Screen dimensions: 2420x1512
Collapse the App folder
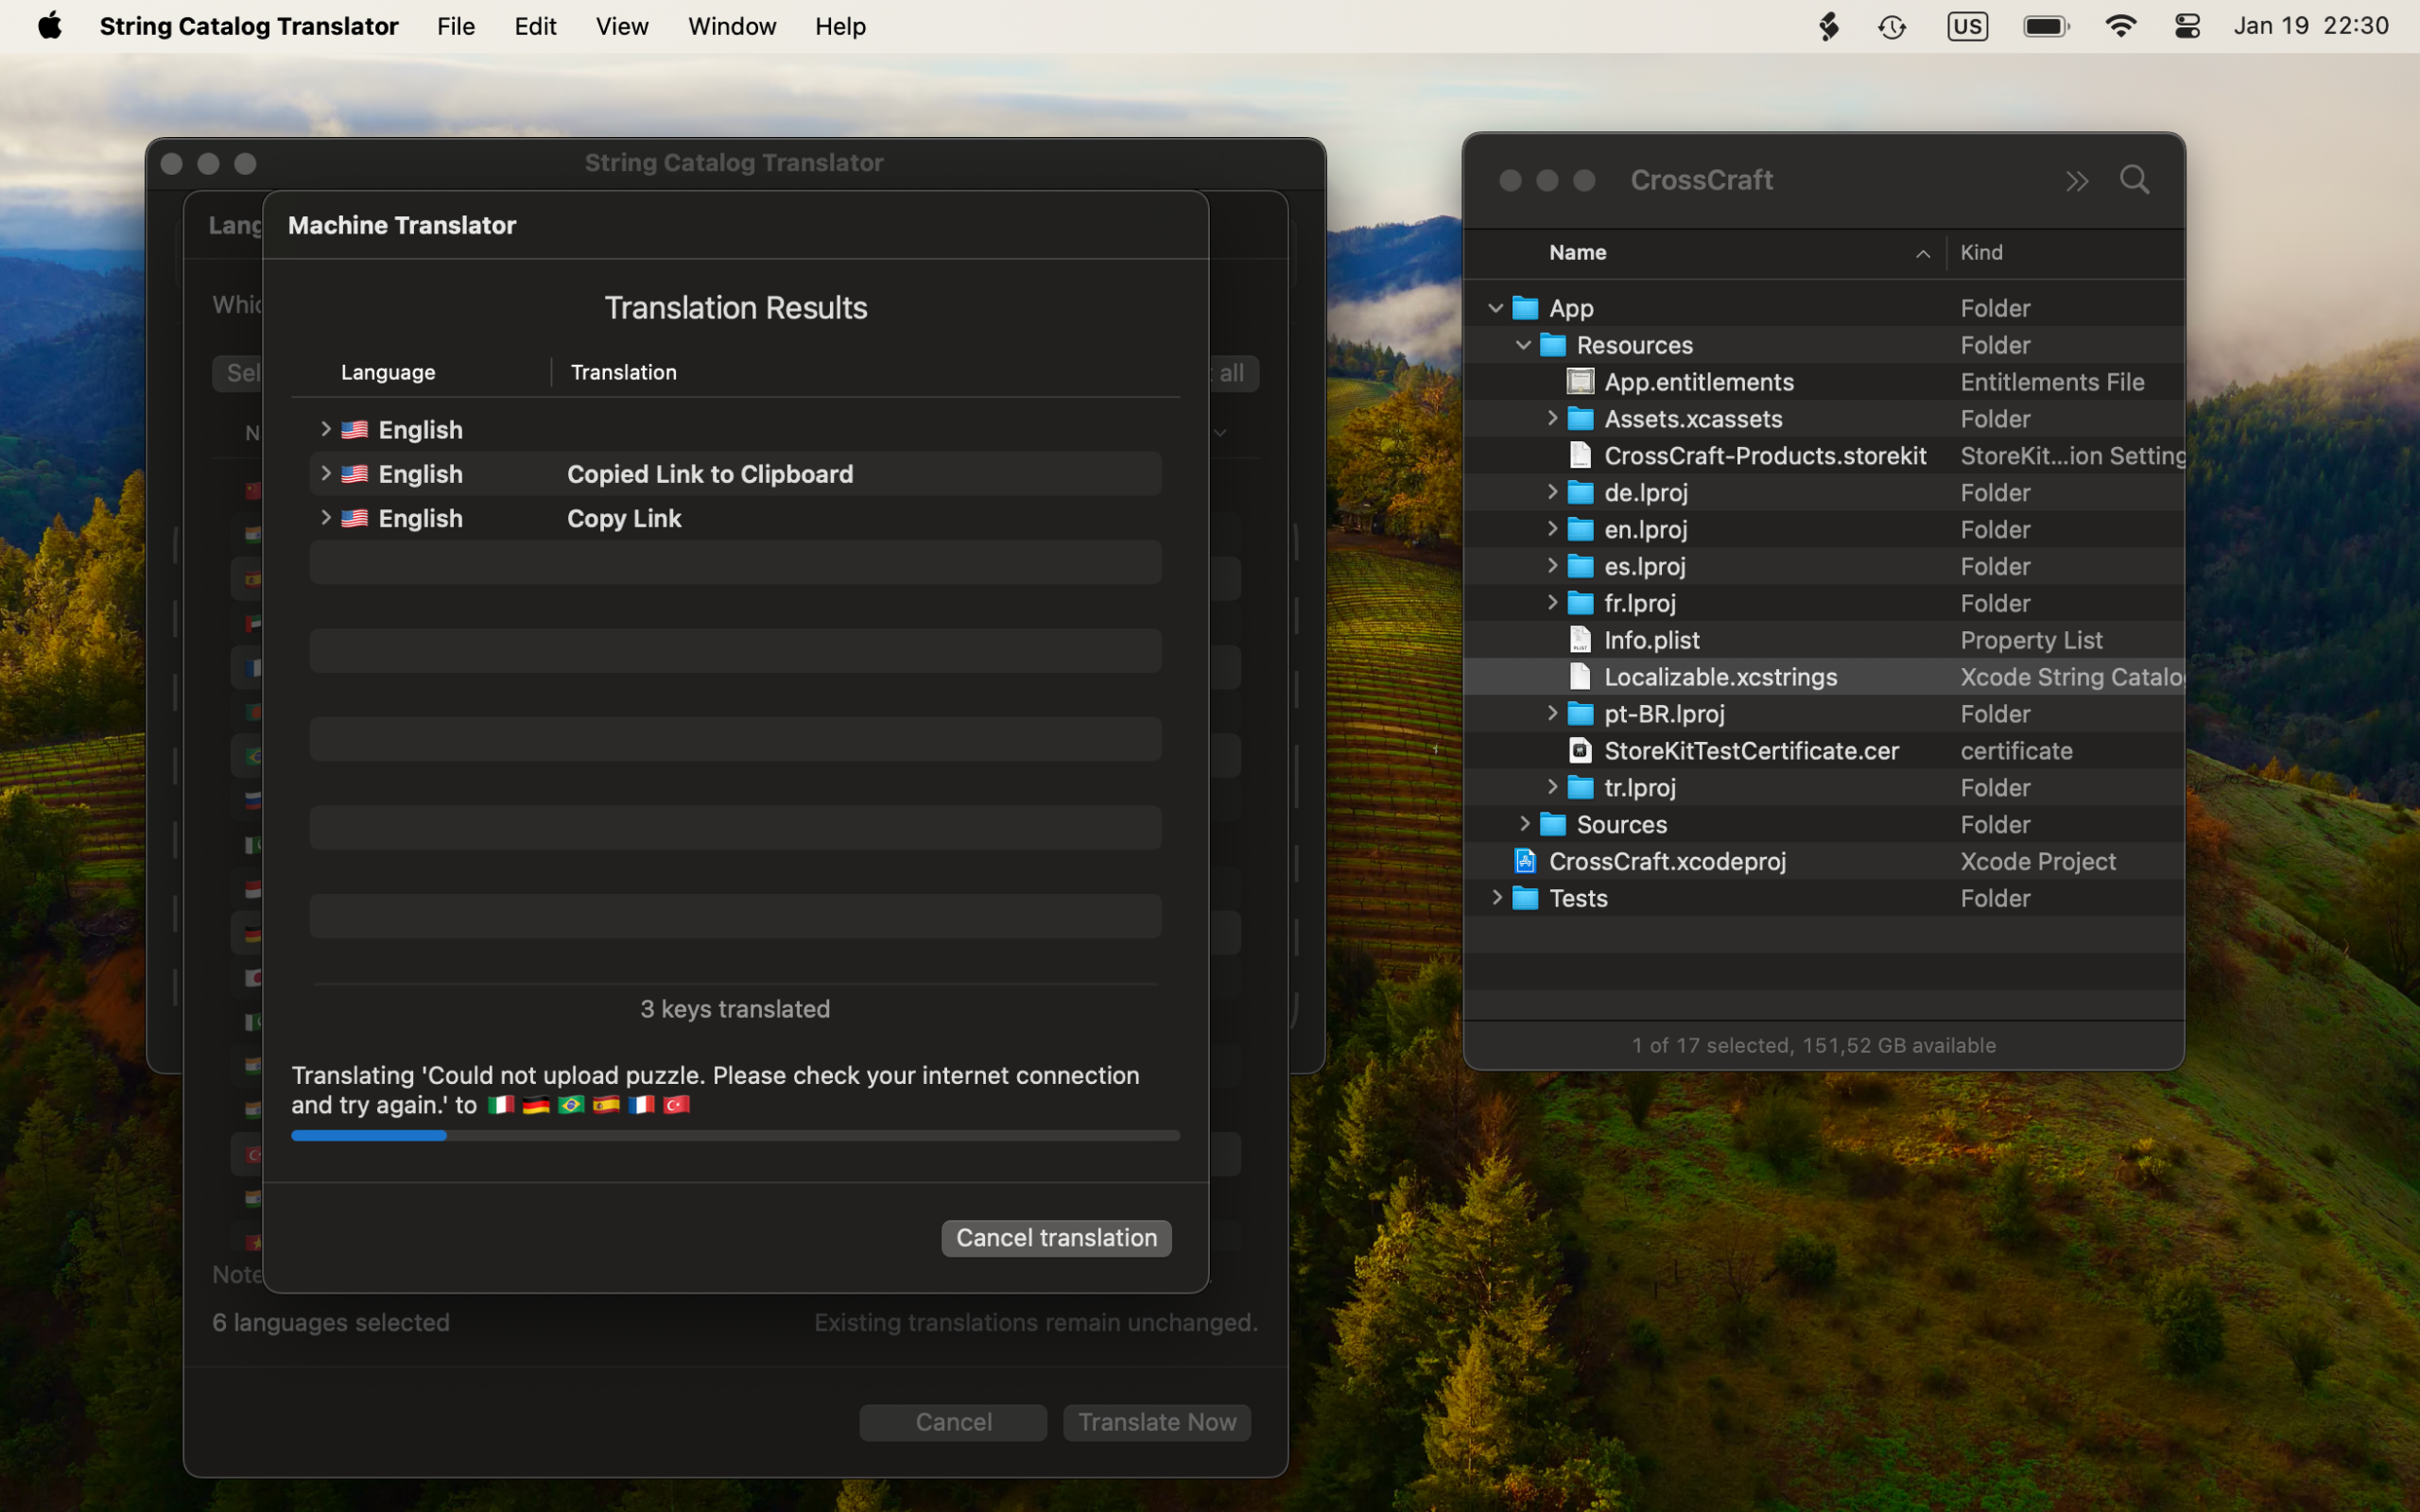point(1496,308)
